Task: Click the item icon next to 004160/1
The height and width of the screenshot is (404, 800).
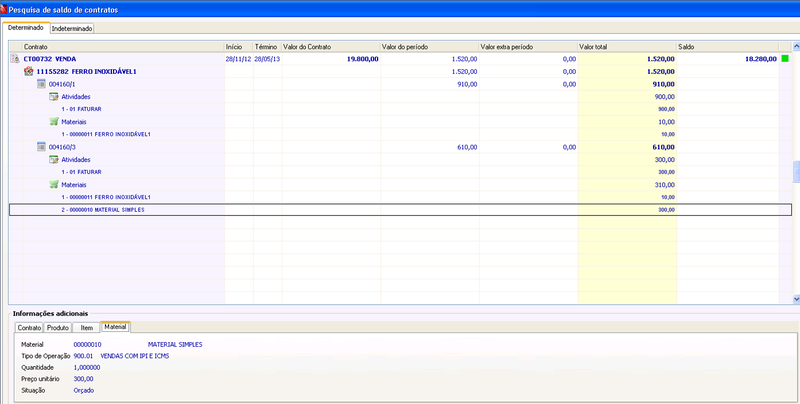Action: (x=42, y=84)
